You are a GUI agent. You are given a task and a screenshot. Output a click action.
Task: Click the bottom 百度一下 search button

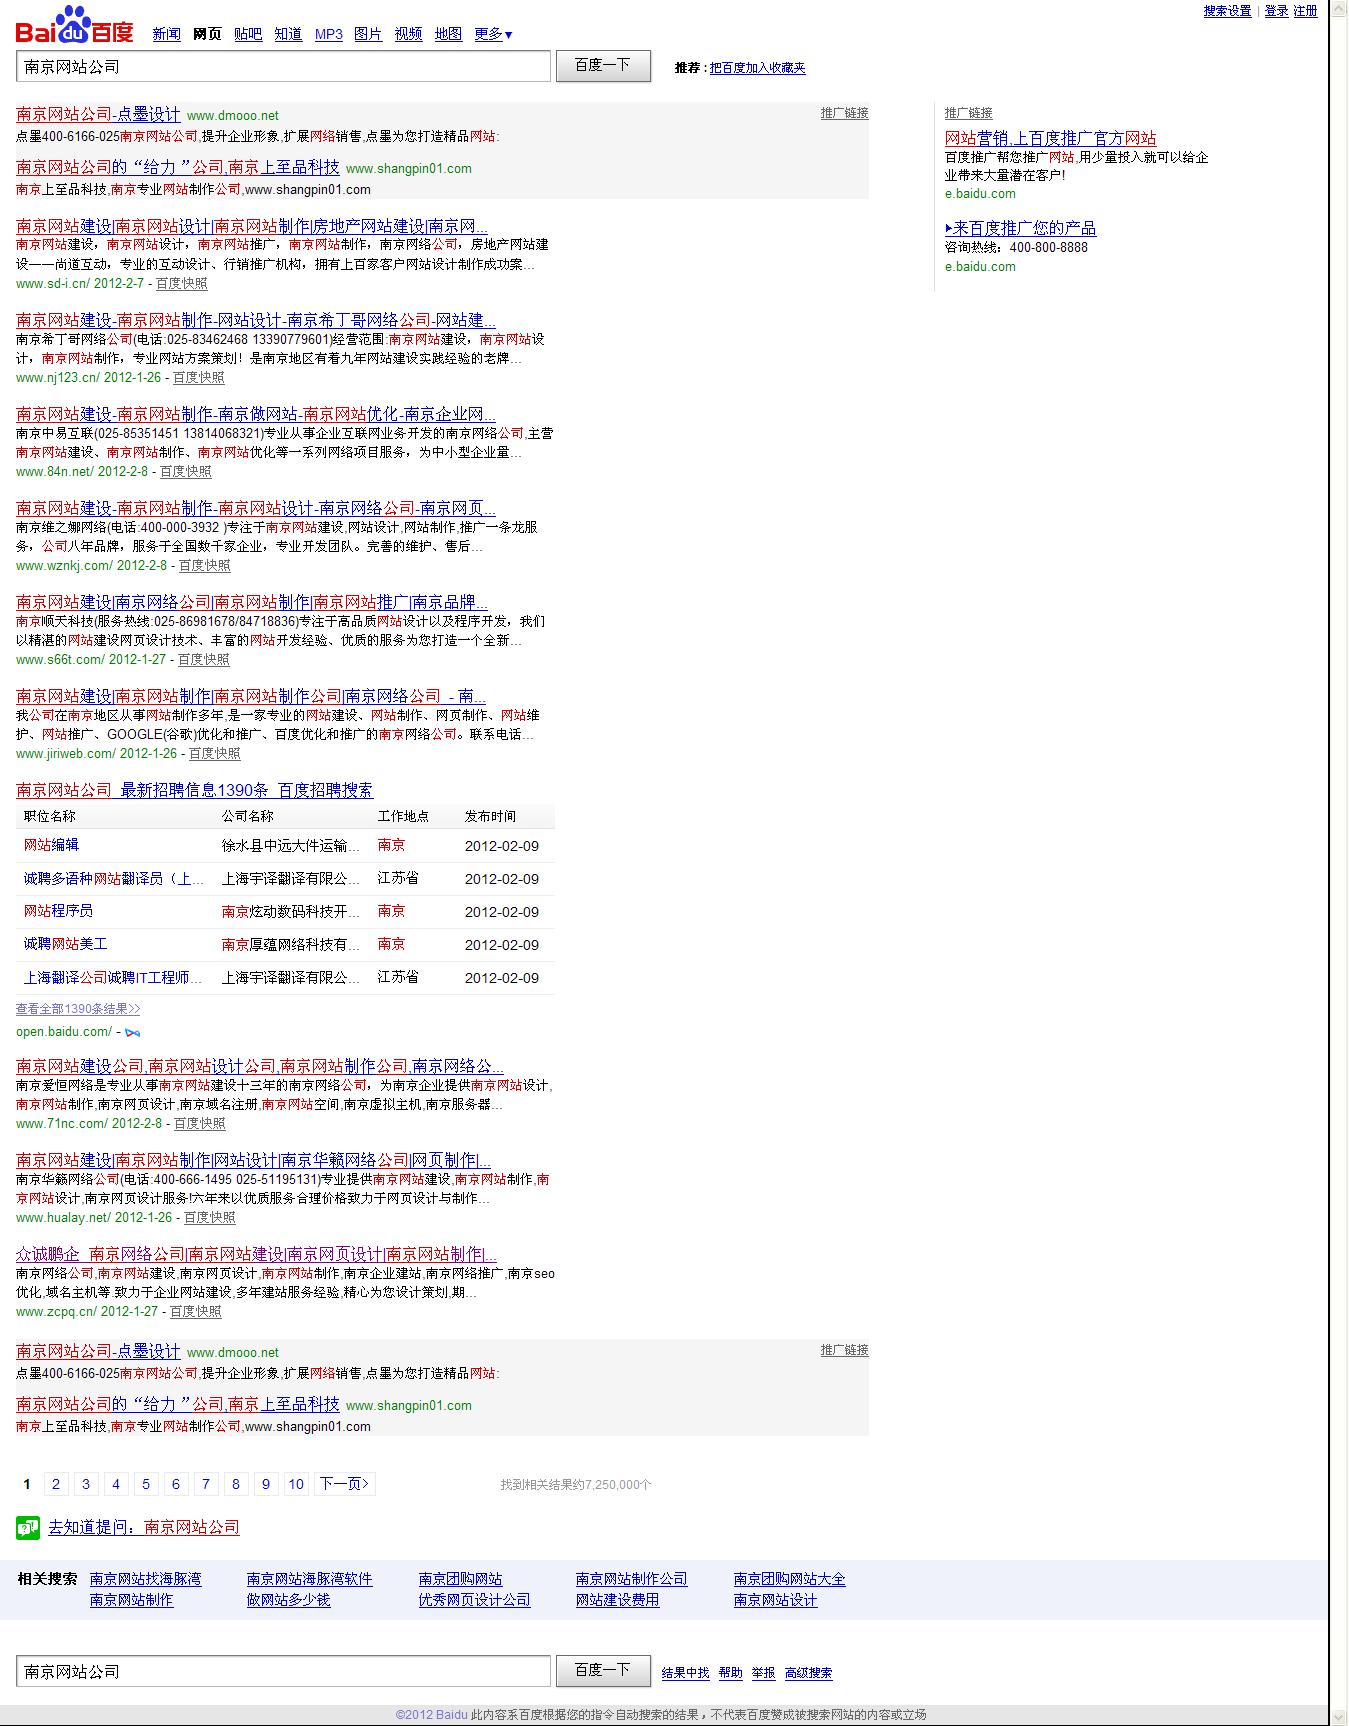click(603, 1670)
